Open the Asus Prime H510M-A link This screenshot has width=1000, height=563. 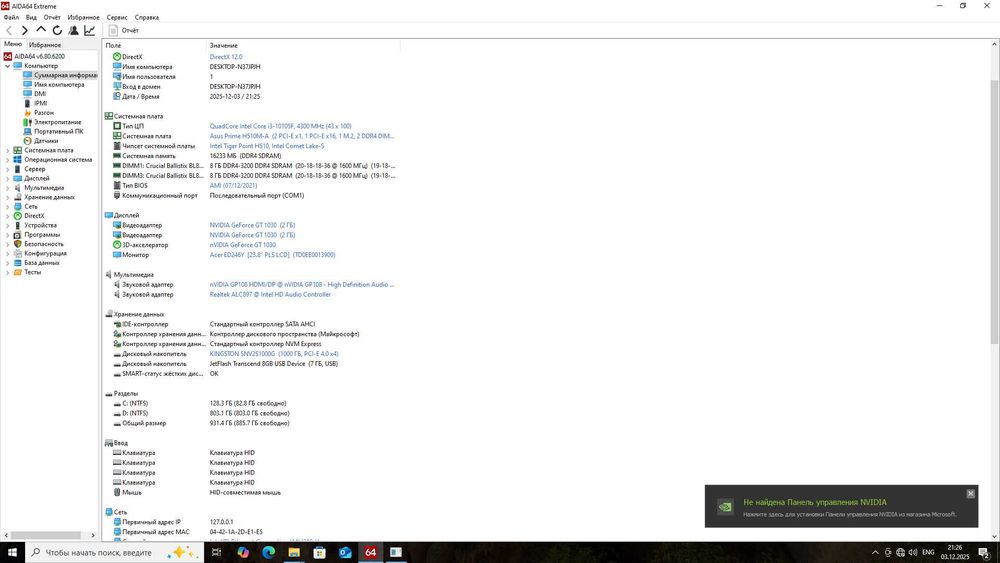(x=302, y=136)
